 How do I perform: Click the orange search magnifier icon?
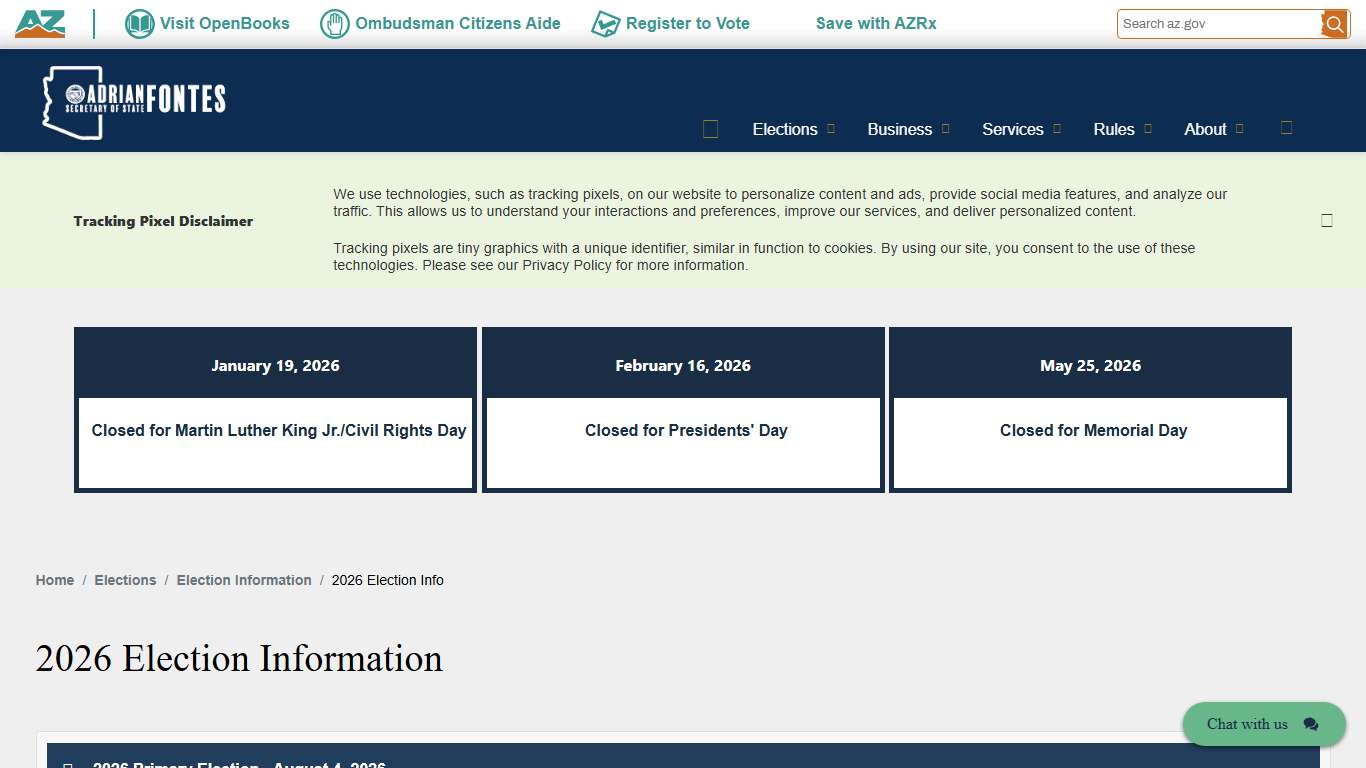[1334, 23]
